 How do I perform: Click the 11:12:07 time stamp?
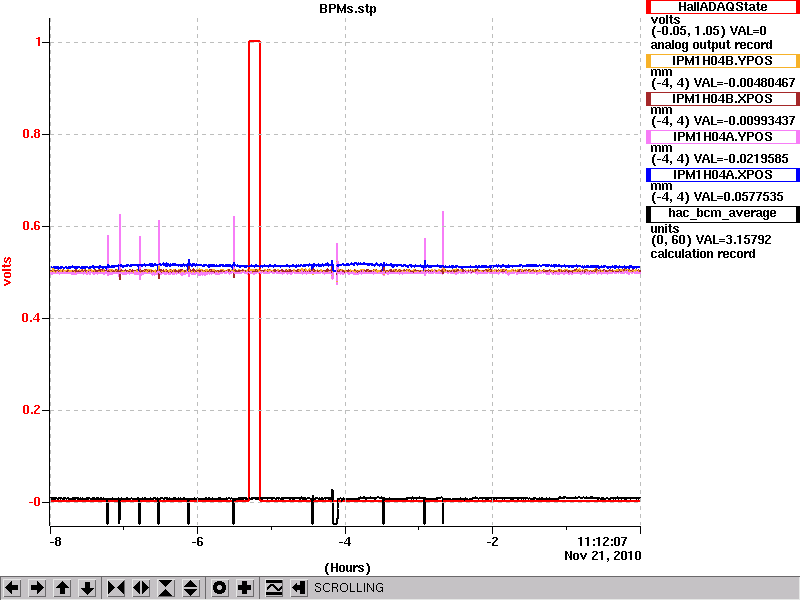point(602,542)
